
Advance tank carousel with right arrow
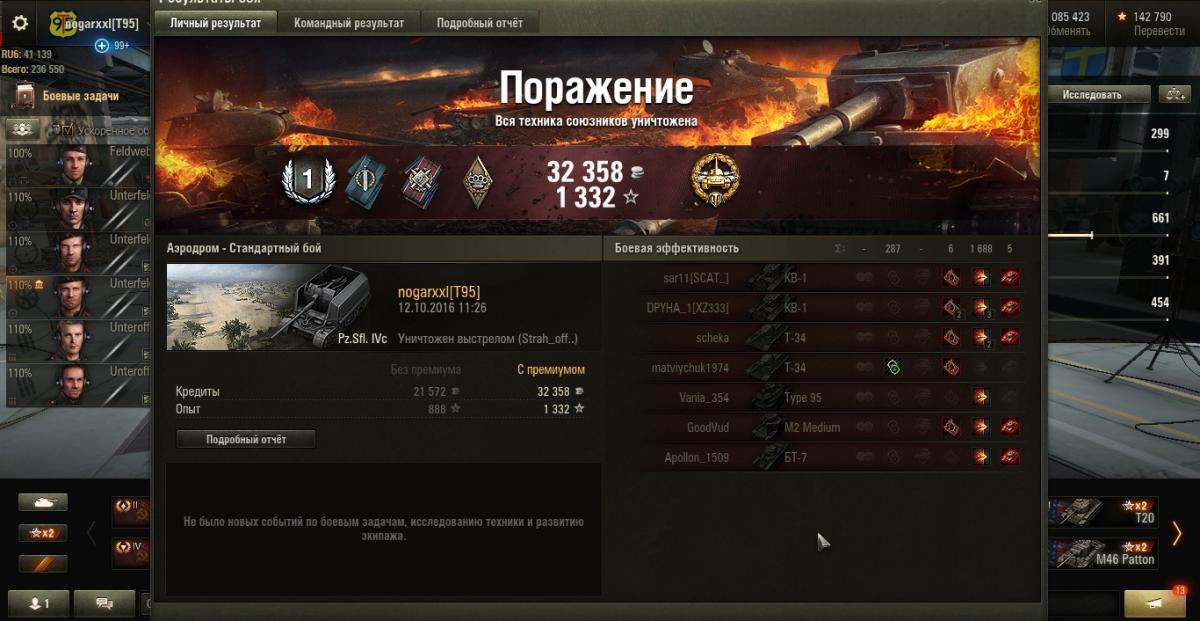click(x=1177, y=533)
